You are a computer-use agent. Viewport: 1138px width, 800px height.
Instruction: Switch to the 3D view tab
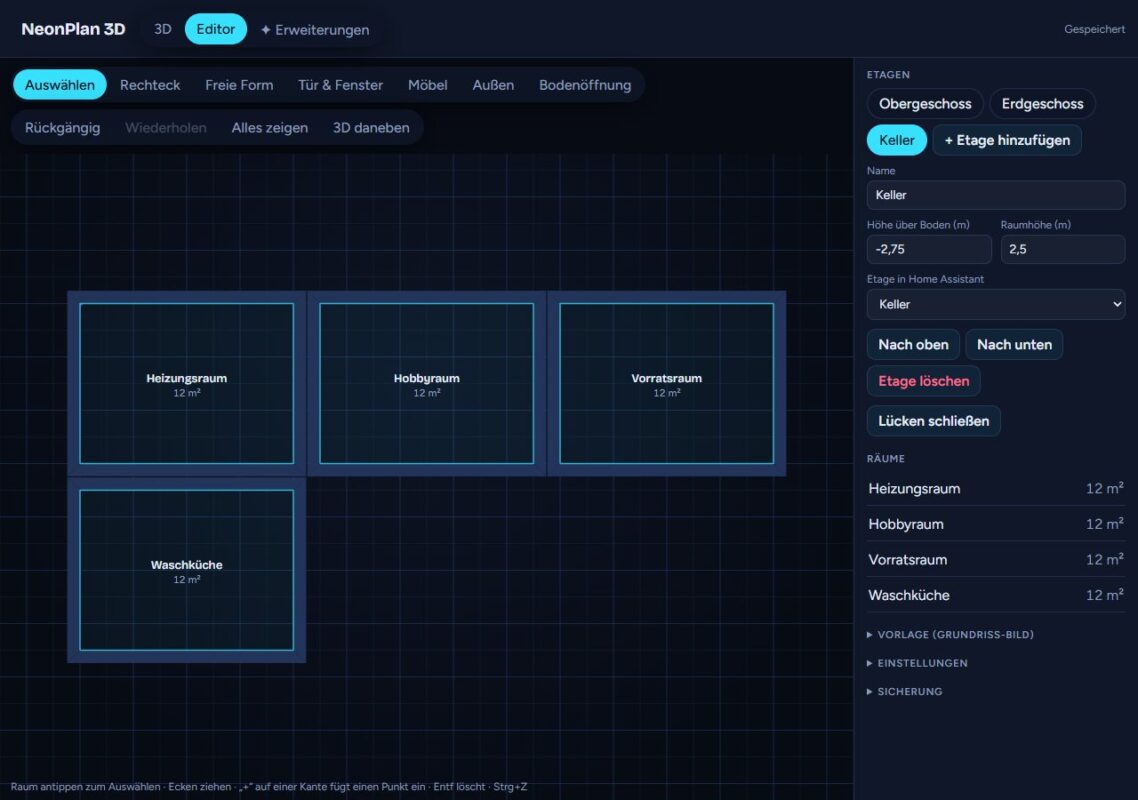coord(163,29)
